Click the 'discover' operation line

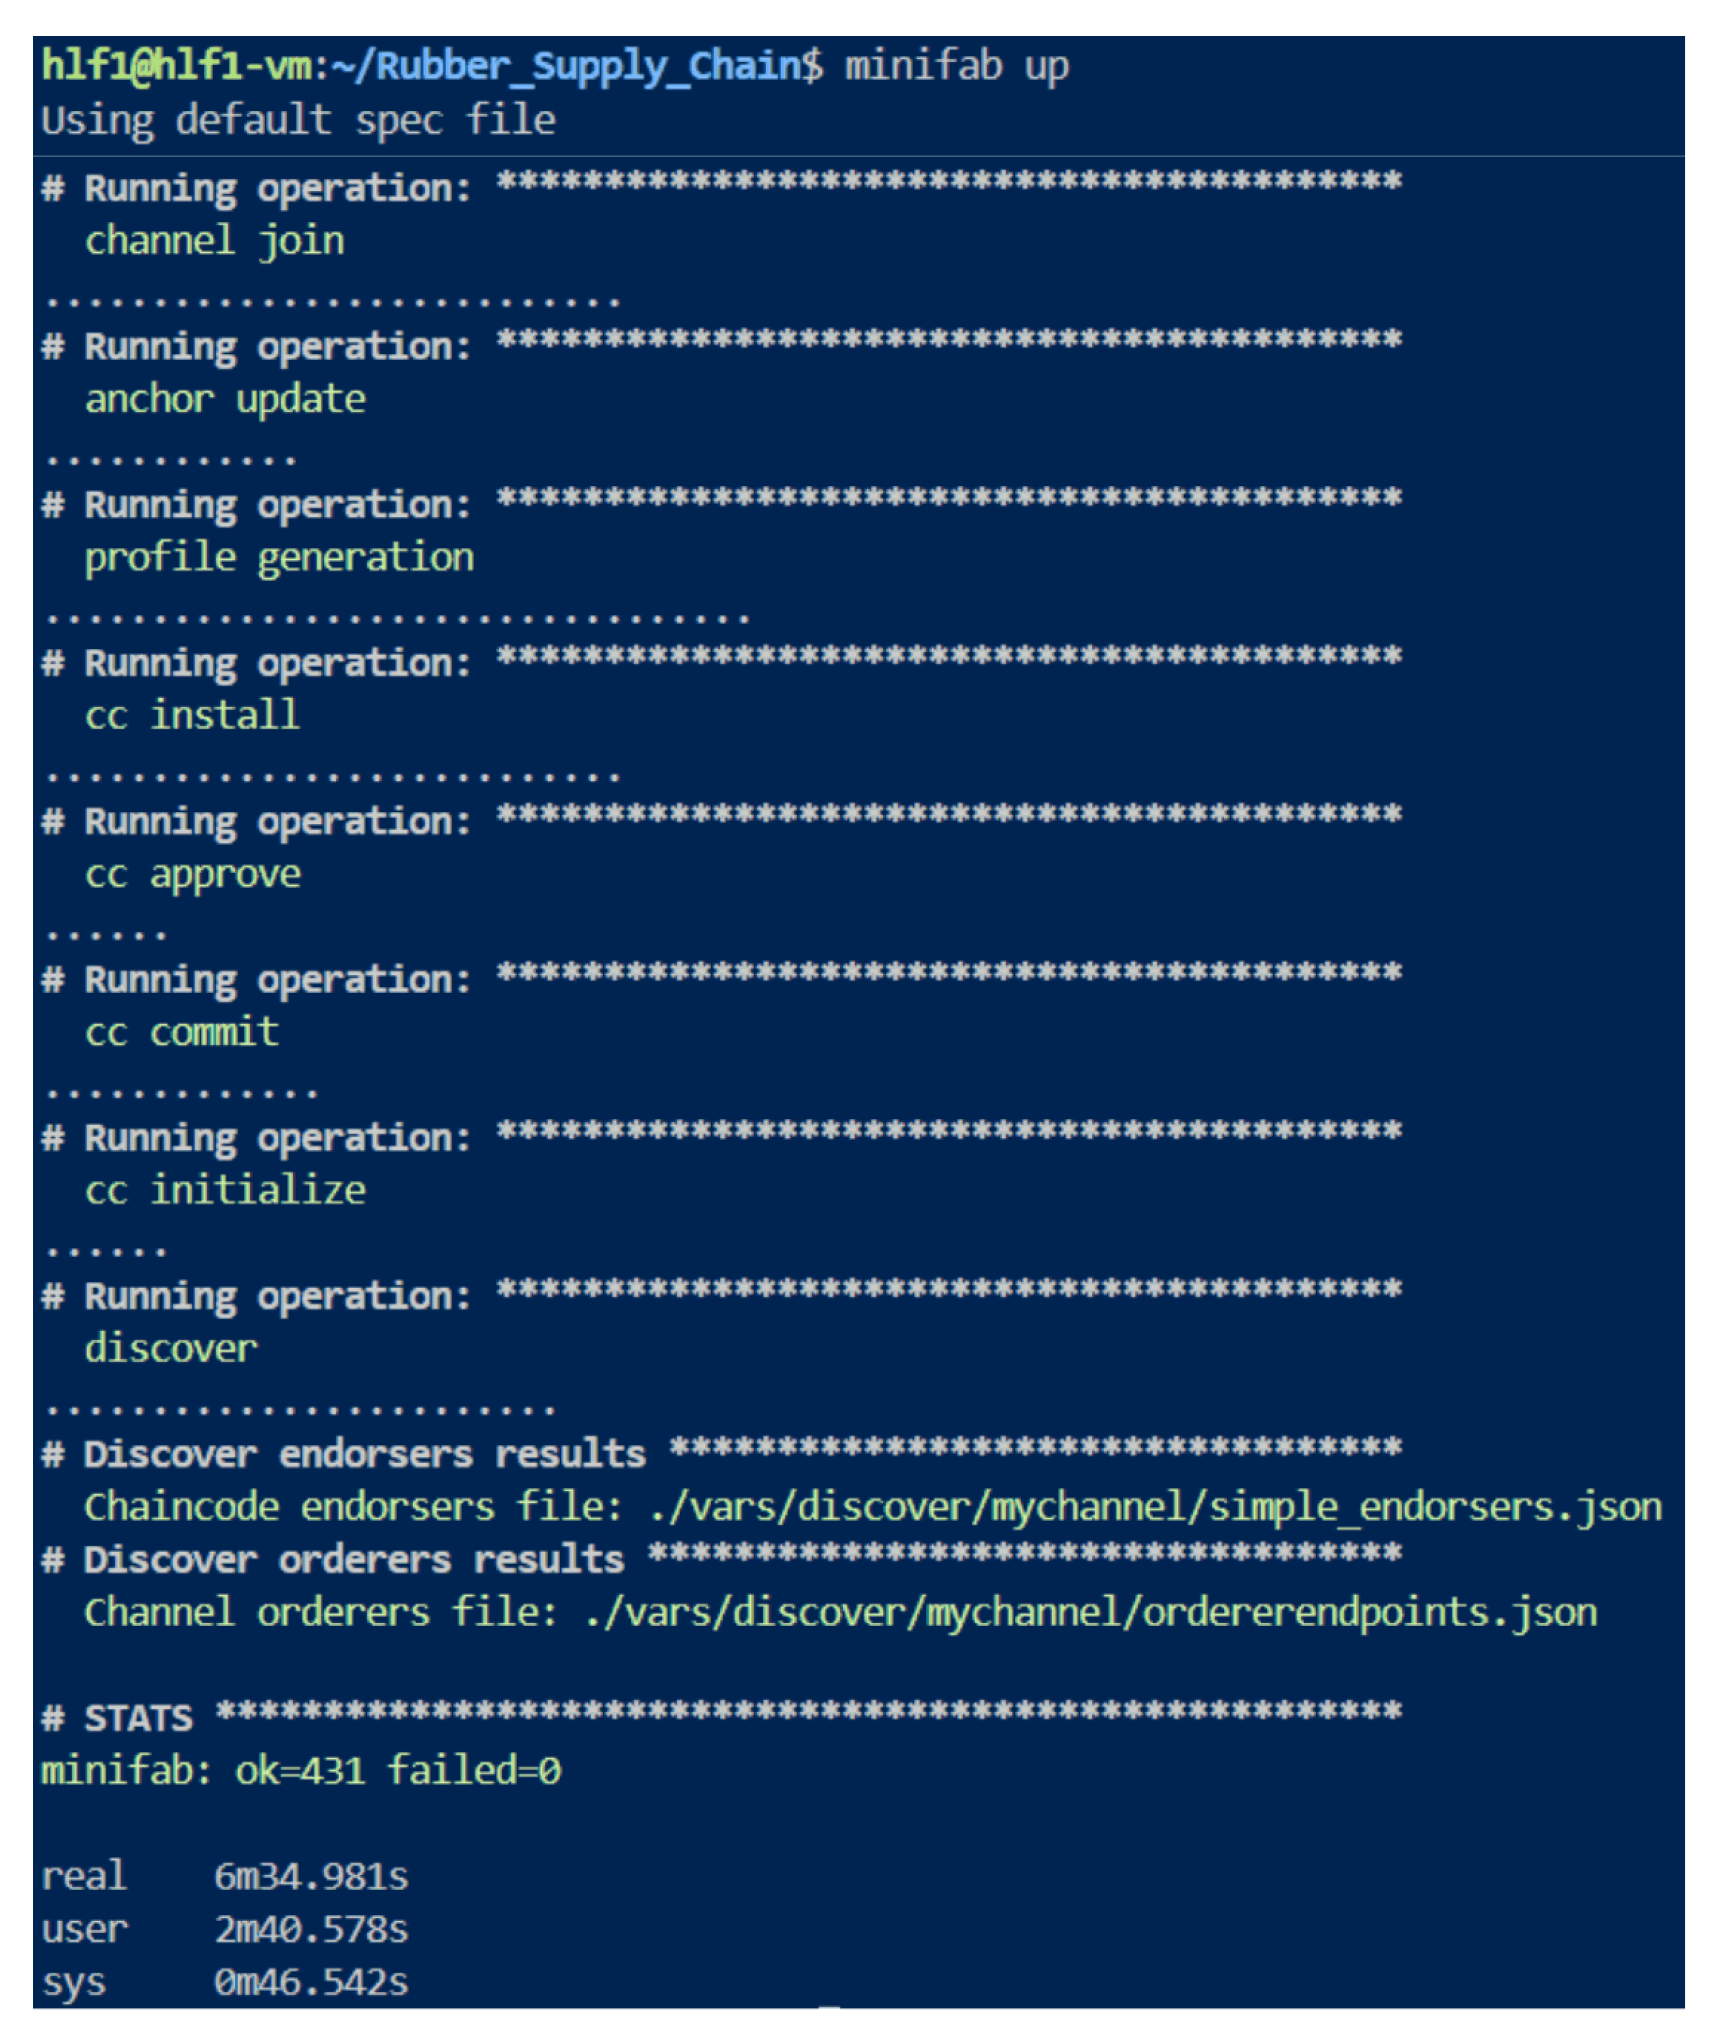(x=171, y=1348)
